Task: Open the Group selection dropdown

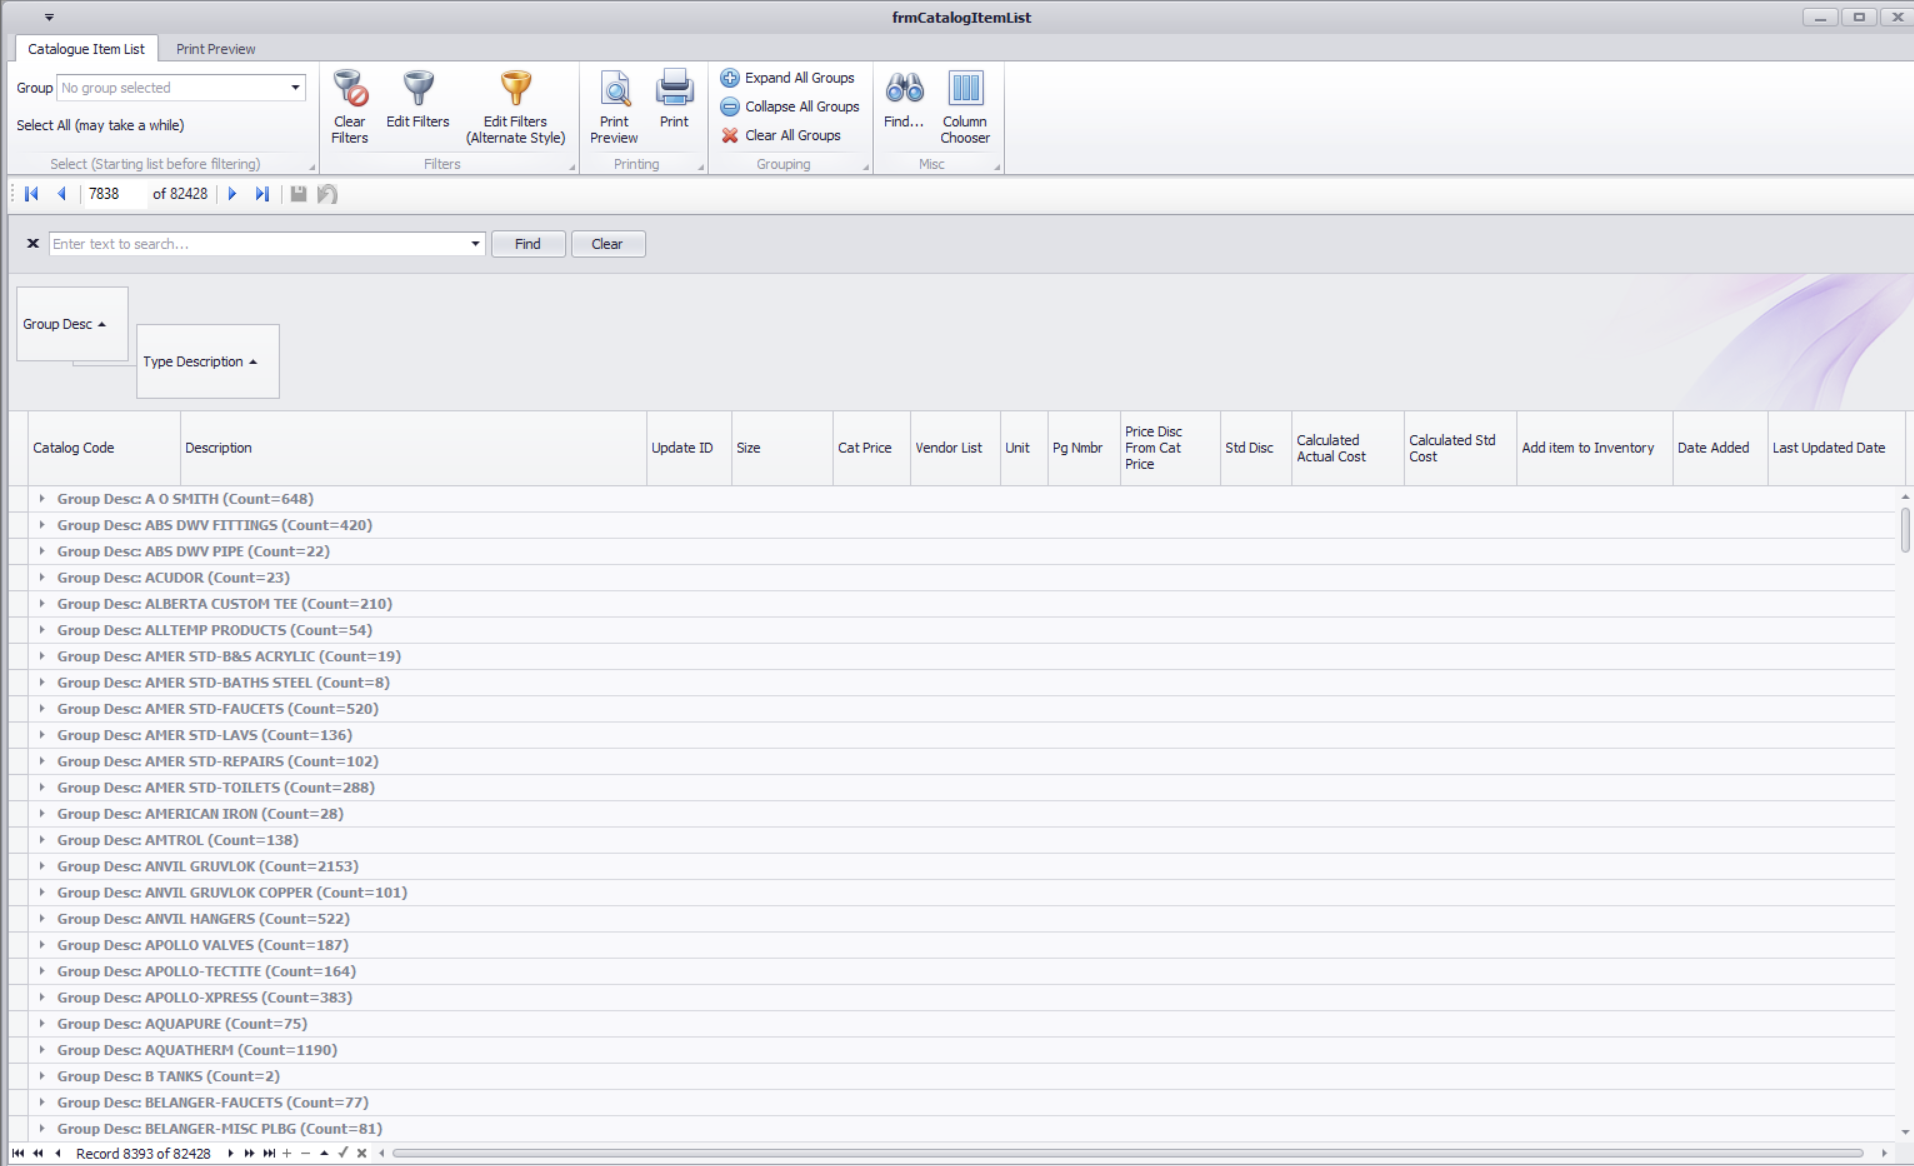Action: 294,87
